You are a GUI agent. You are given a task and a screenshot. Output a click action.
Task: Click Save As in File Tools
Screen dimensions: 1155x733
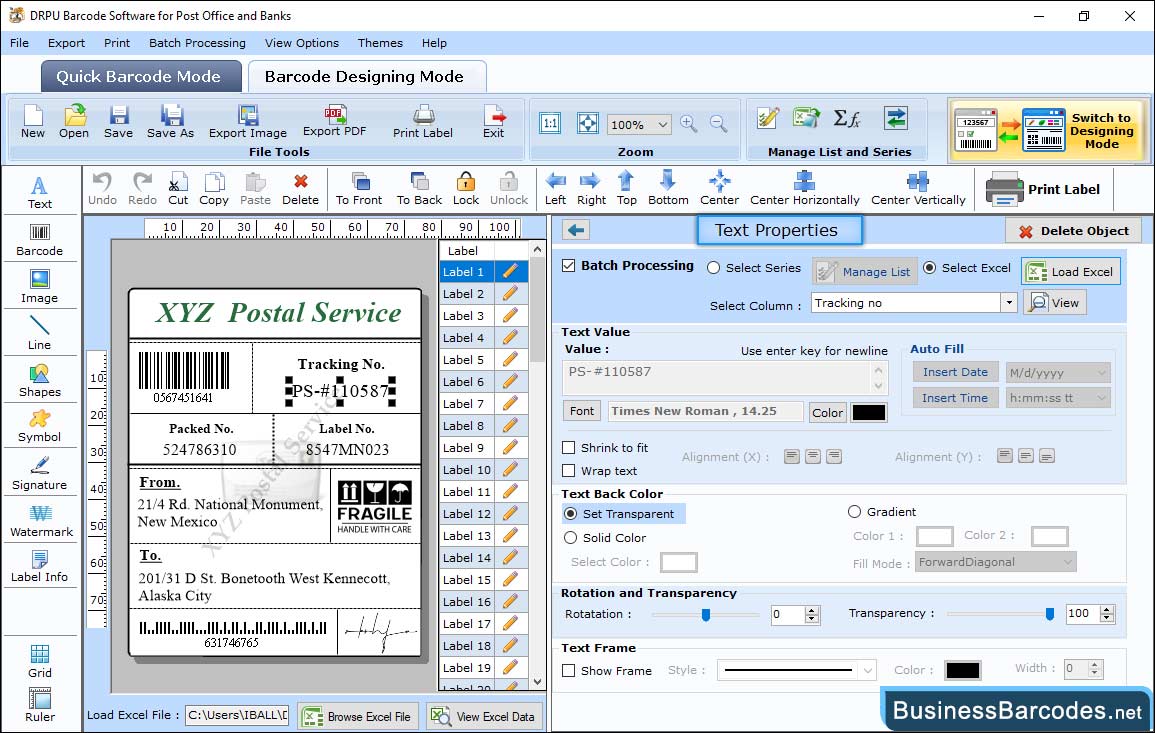click(170, 122)
